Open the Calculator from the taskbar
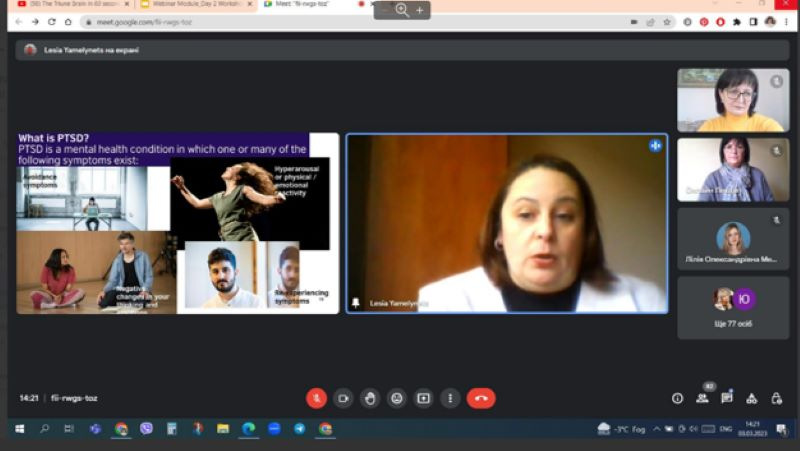800x451 pixels. coord(171,429)
